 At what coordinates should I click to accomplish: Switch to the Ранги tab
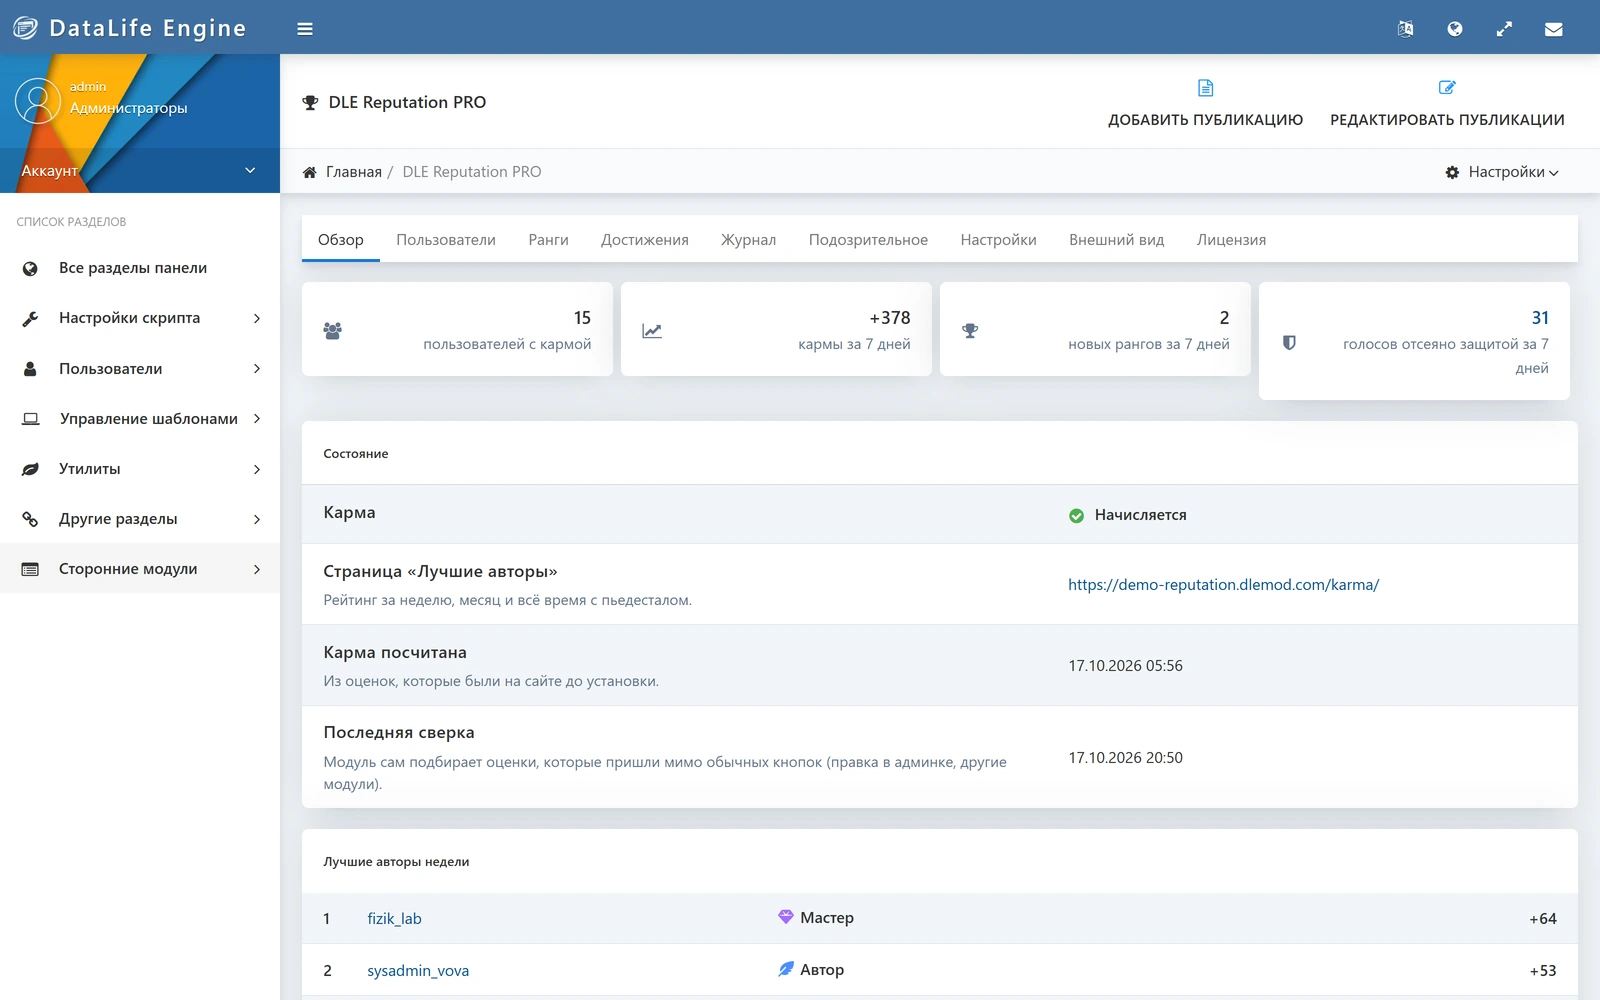(x=548, y=240)
